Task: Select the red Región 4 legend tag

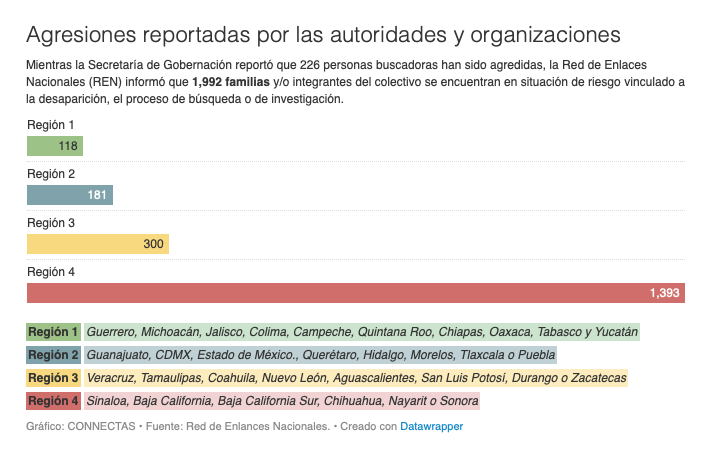Action: pos(54,401)
